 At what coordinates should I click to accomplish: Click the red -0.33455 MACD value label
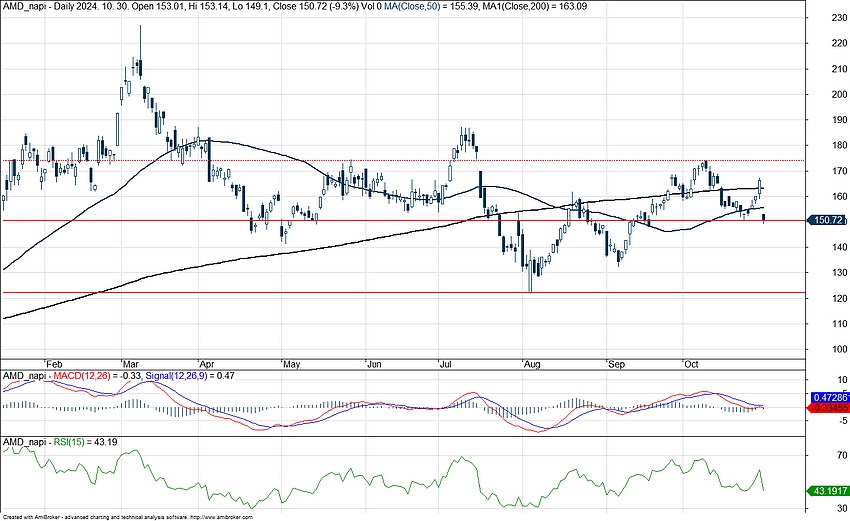[x=829, y=407]
